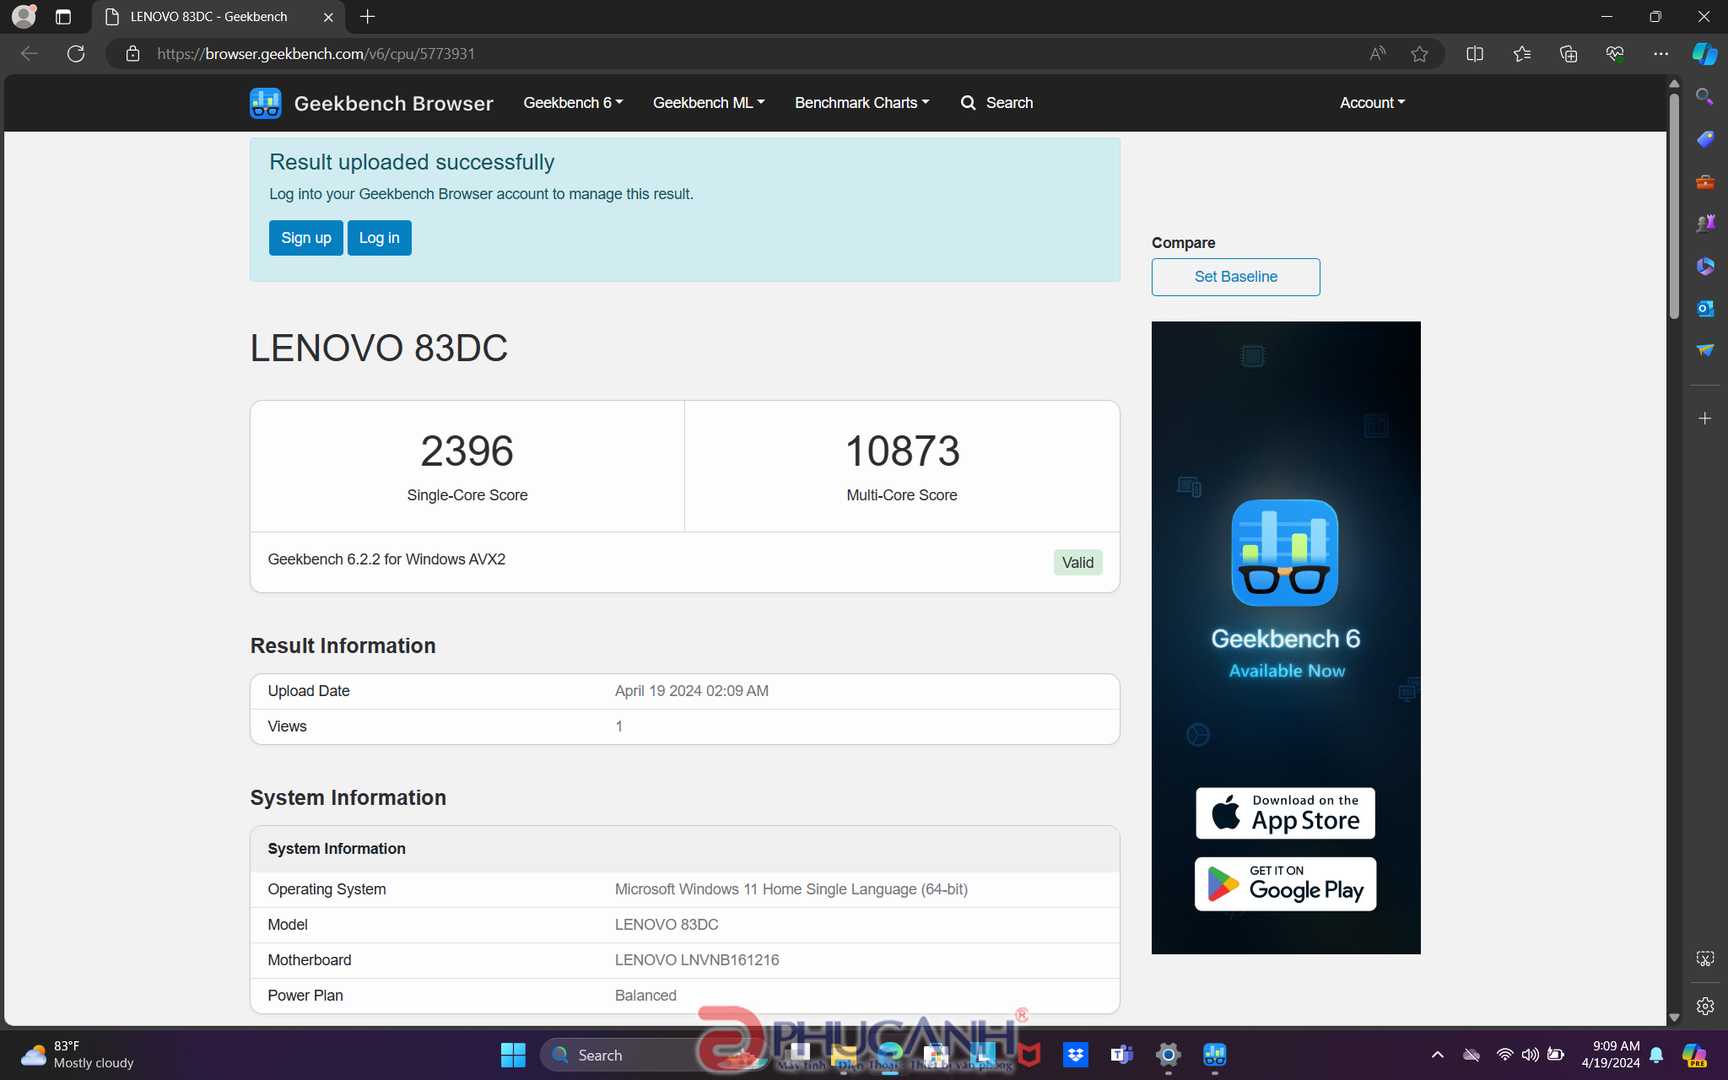1728x1080 pixels.
Task: Open a new browser tab
Action: click(368, 17)
